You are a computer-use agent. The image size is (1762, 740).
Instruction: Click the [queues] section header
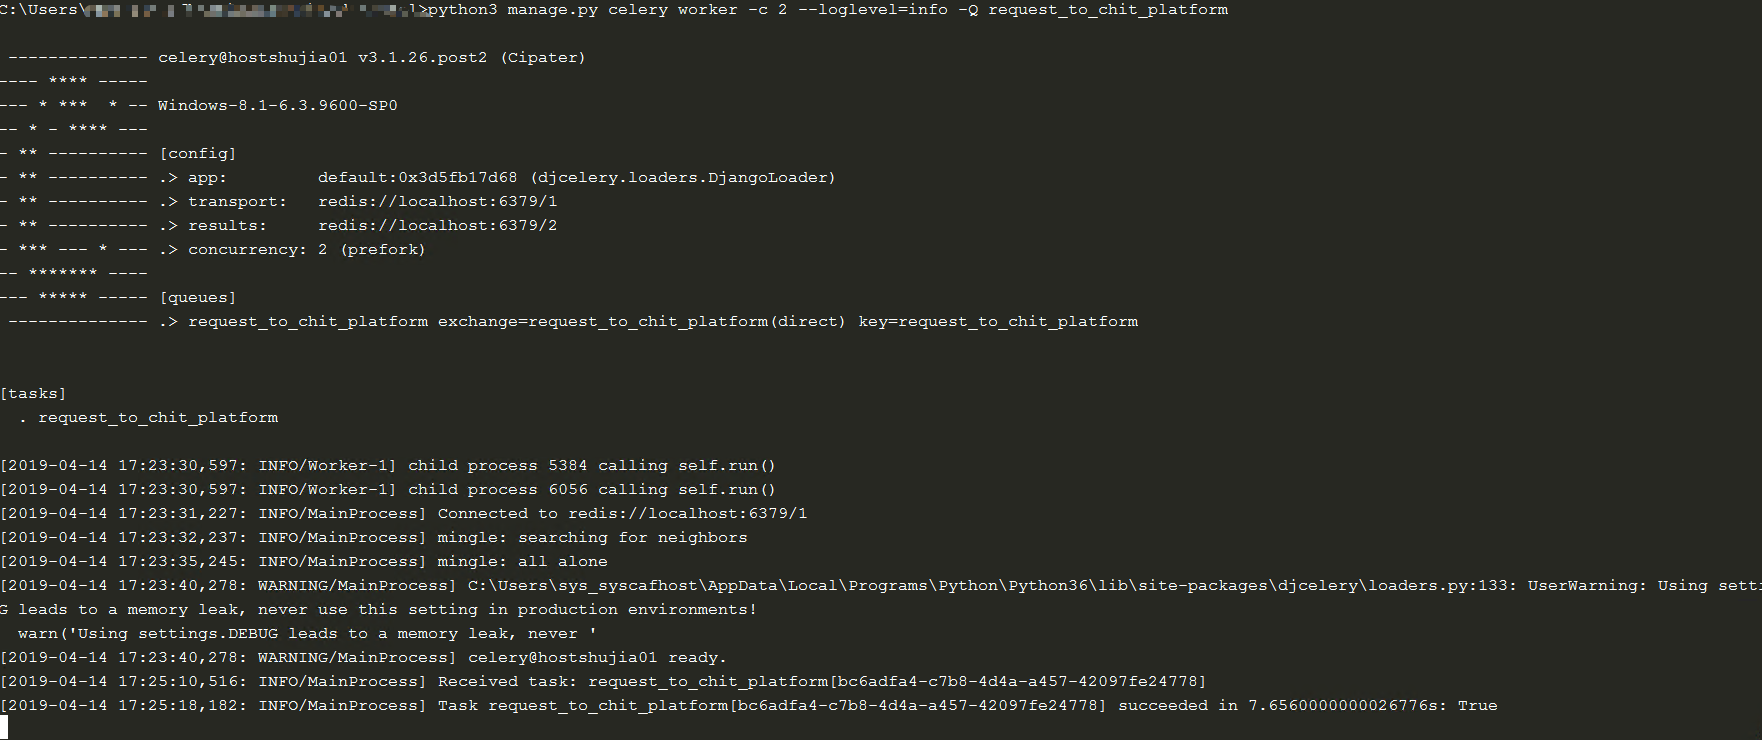(x=197, y=298)
